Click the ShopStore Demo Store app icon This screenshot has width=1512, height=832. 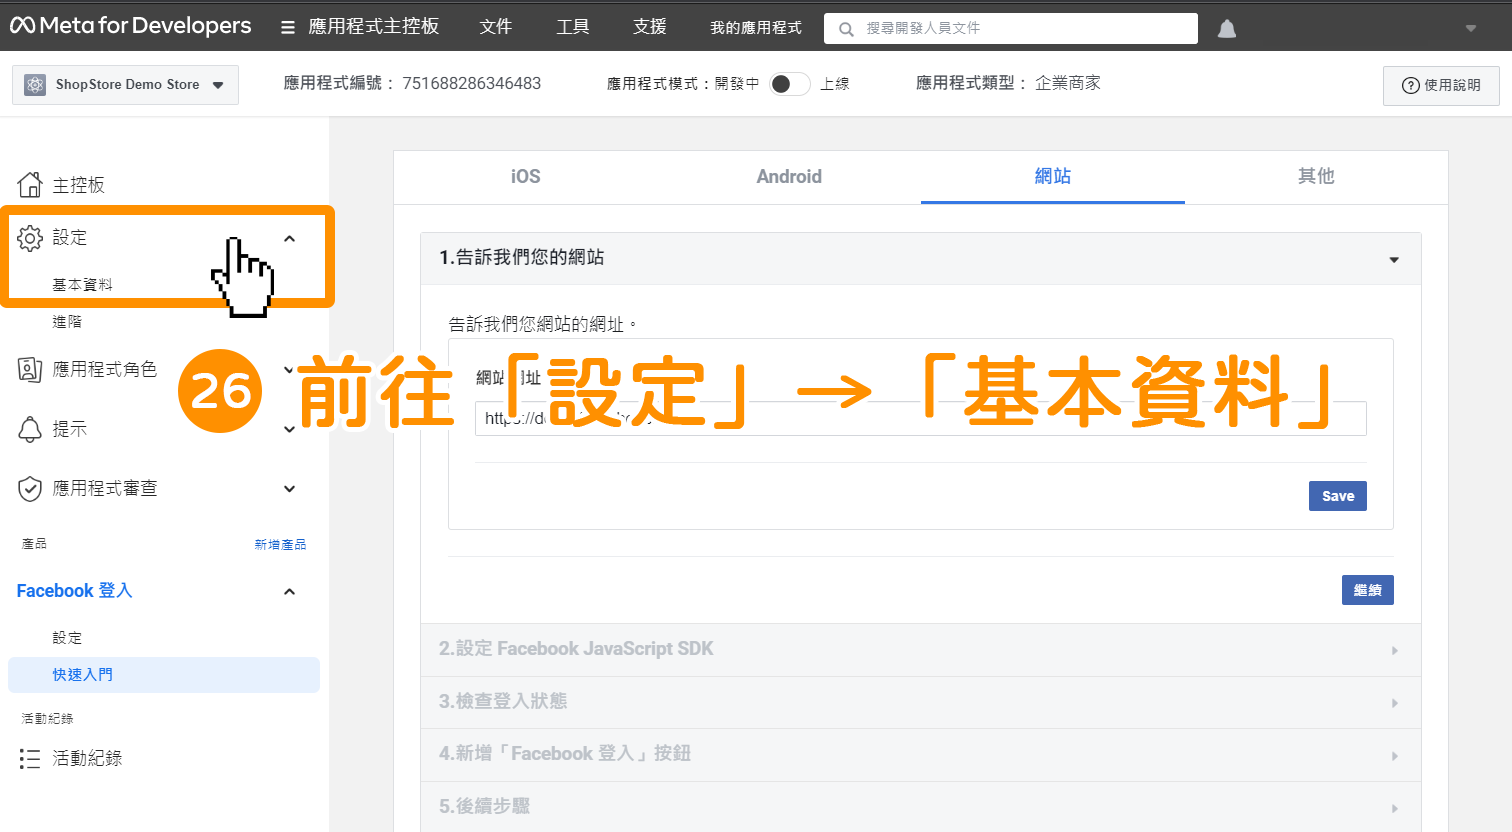pyautogui.click(x=35, y=85)
